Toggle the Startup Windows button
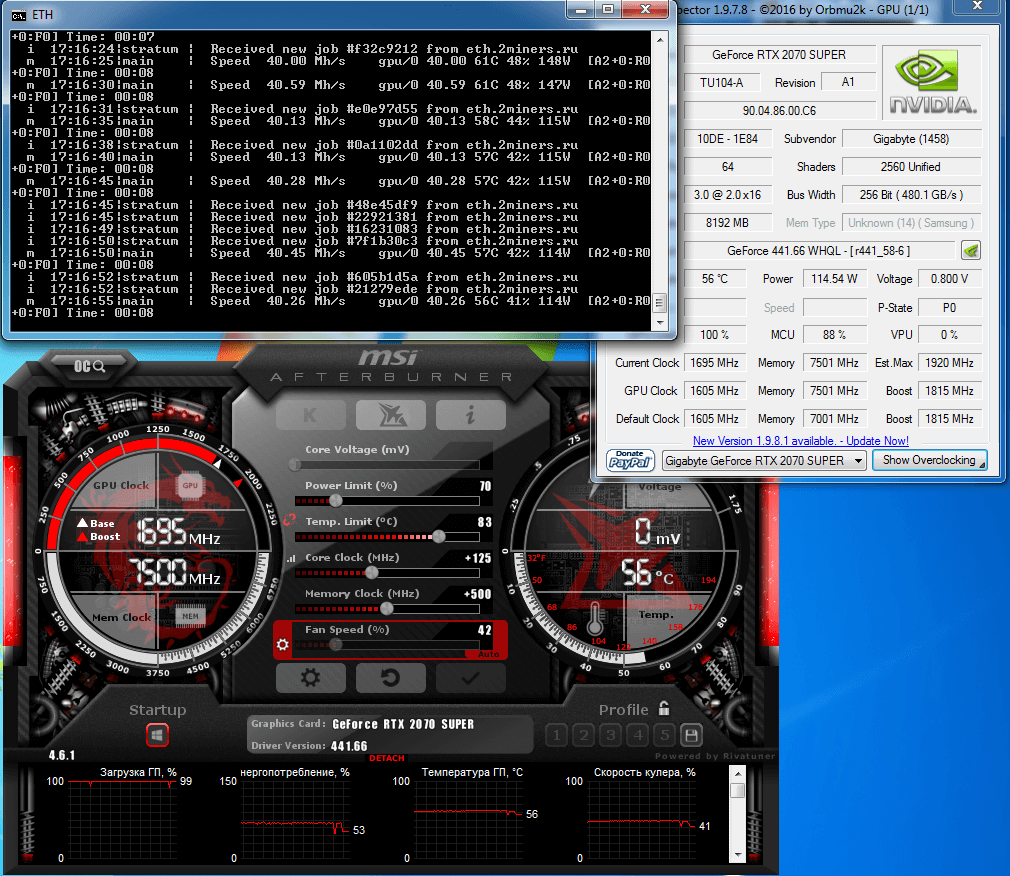This screenshot has width=1010, height=876. coord(158,736)
